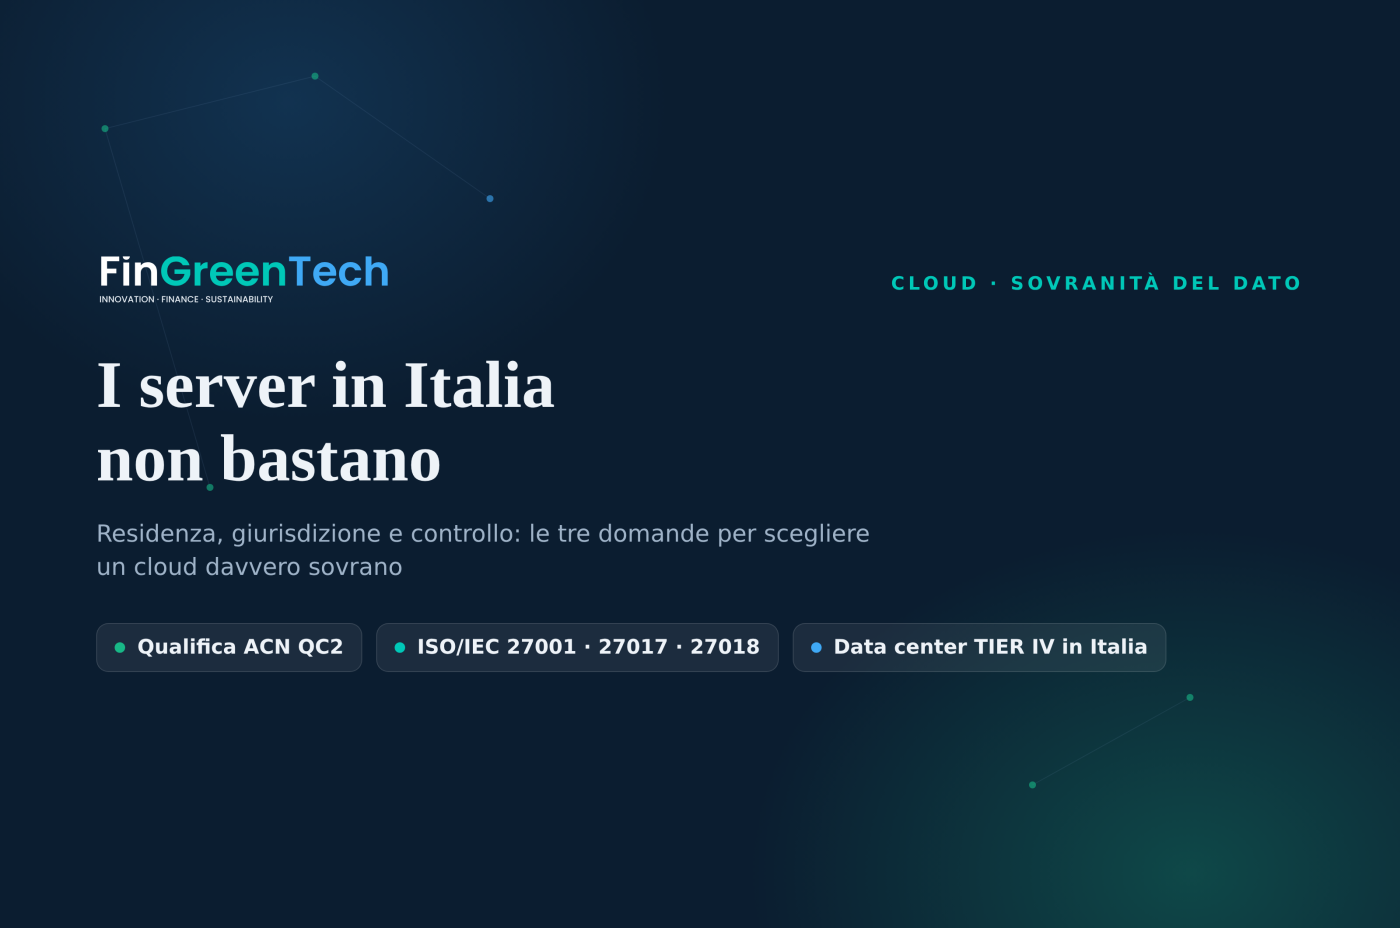The width and height of the screenshot is (1400, 928).
Task: Click the ISO/IEC 27001 · 27017 · 27018 badge
Action: pos(577,647)
